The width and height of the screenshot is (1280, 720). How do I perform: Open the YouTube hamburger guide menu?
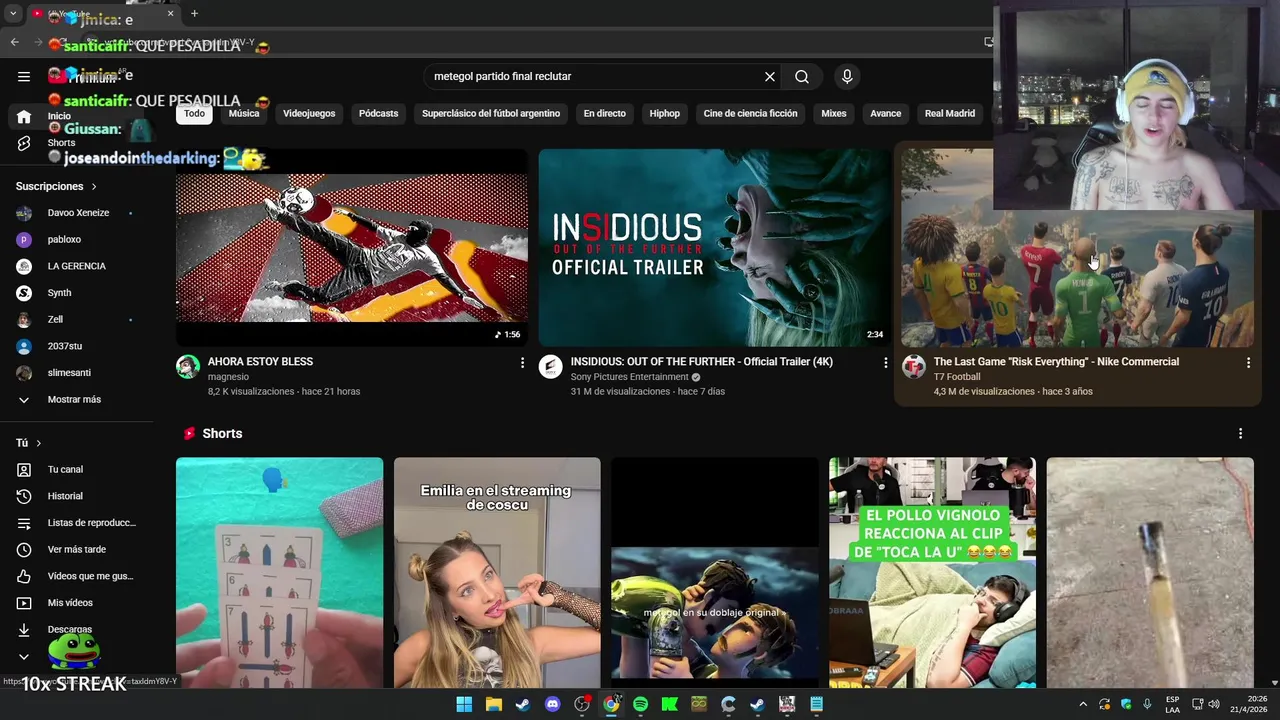click(x=24, y=76)
